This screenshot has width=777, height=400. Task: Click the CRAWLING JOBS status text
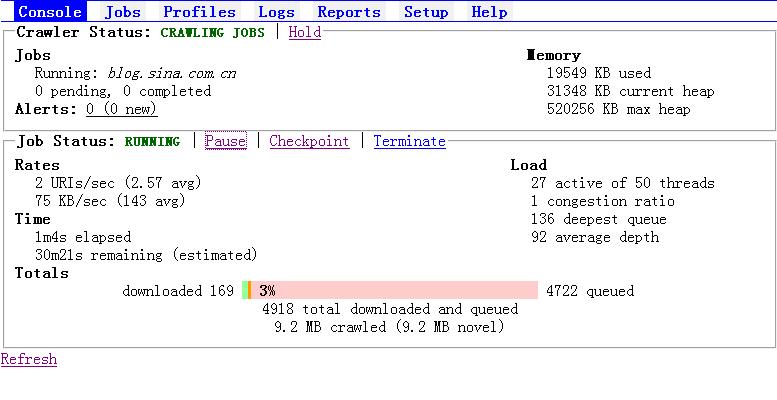coord(213,33)
